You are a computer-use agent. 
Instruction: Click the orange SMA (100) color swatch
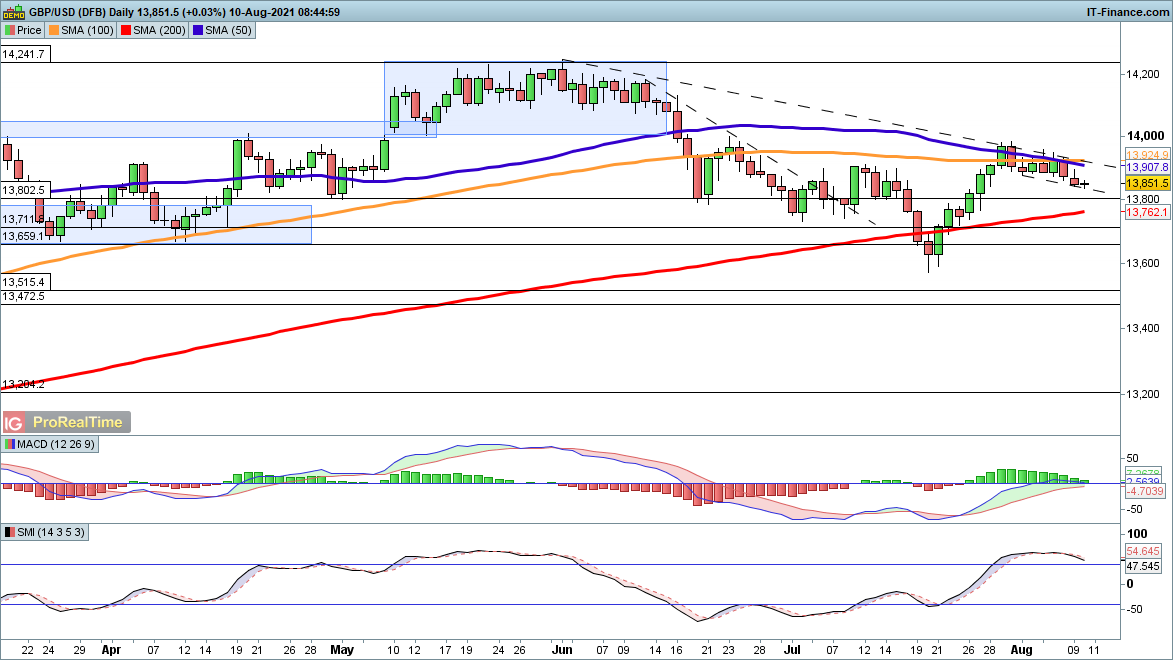54,31
